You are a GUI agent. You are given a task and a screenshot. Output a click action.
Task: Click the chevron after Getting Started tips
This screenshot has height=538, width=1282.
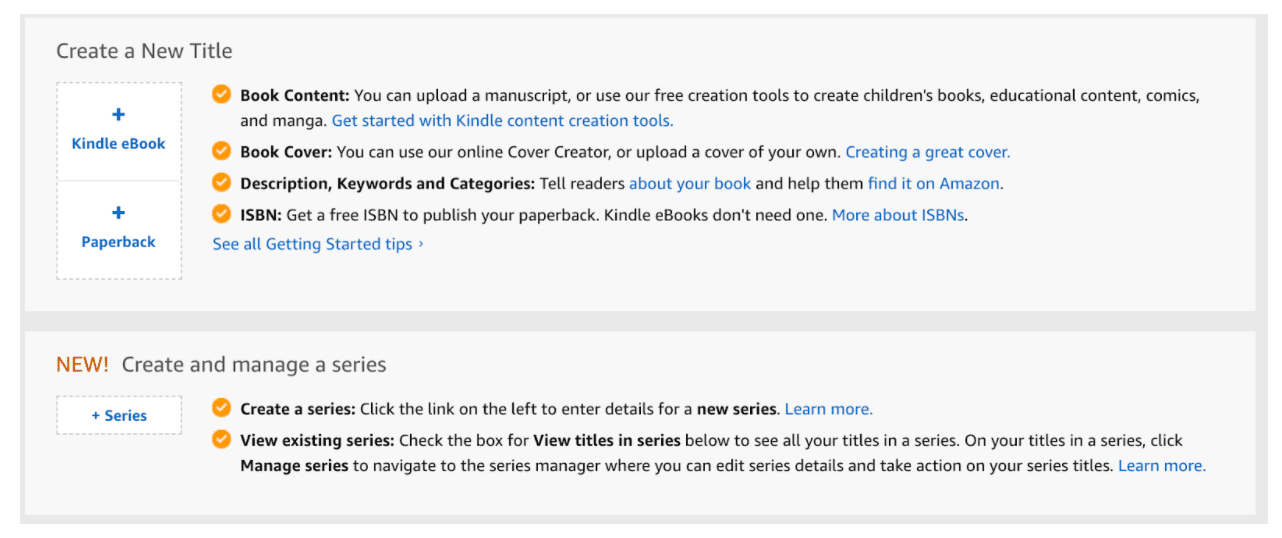(x=421, y=244)
